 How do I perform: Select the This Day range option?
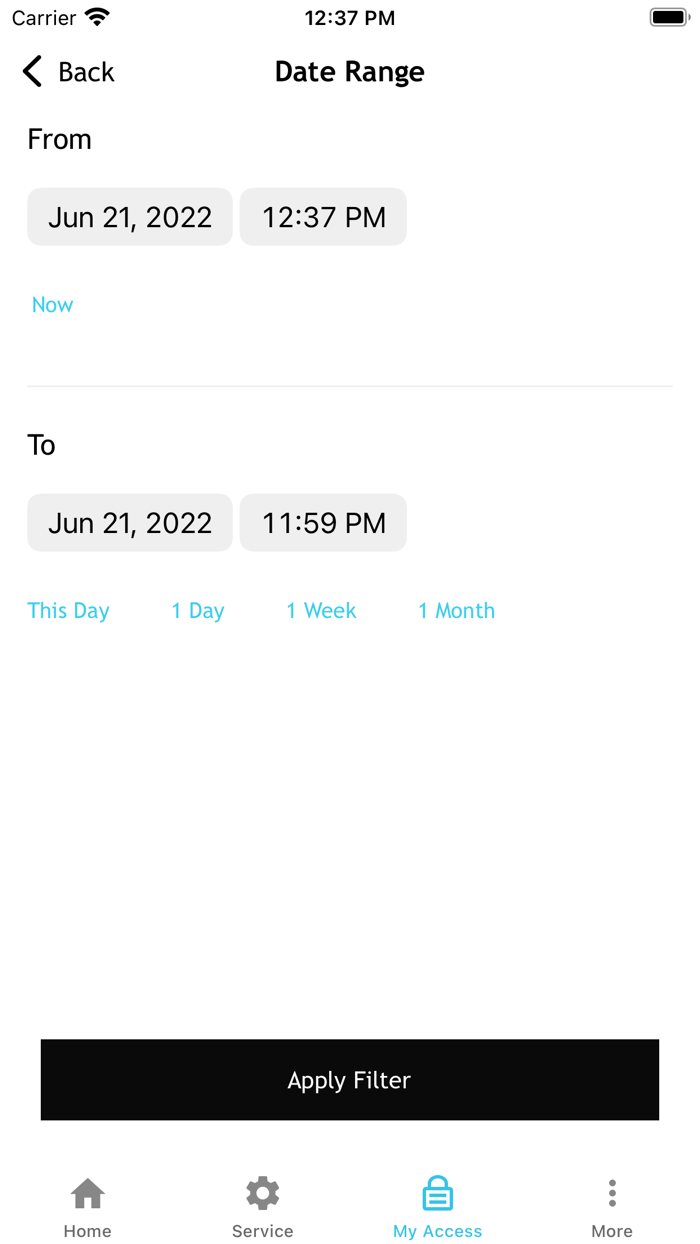(x=68, y=610)
